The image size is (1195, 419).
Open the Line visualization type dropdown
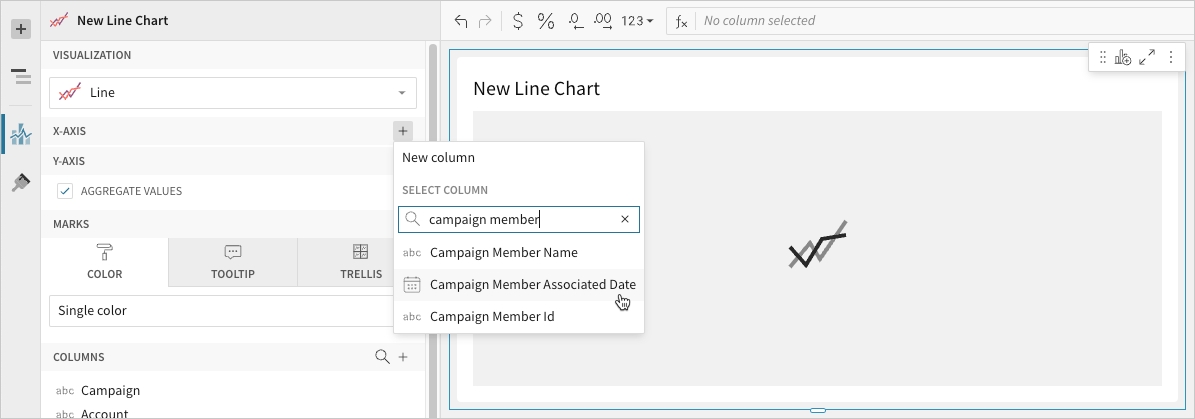pos(233,93)
